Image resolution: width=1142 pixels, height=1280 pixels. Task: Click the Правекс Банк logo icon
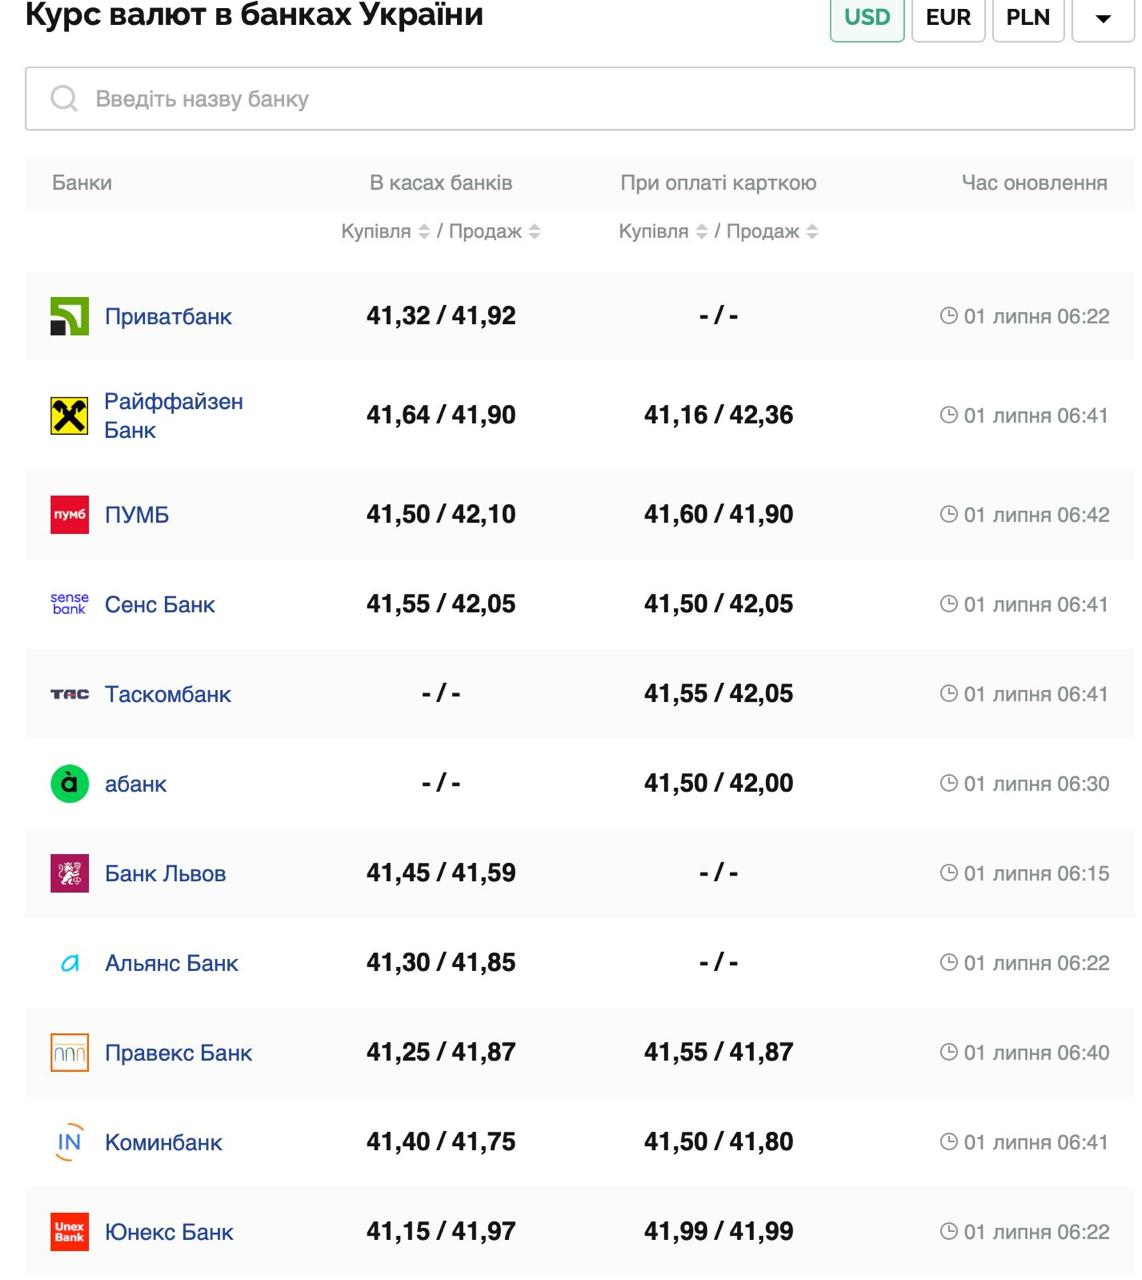69,1053
